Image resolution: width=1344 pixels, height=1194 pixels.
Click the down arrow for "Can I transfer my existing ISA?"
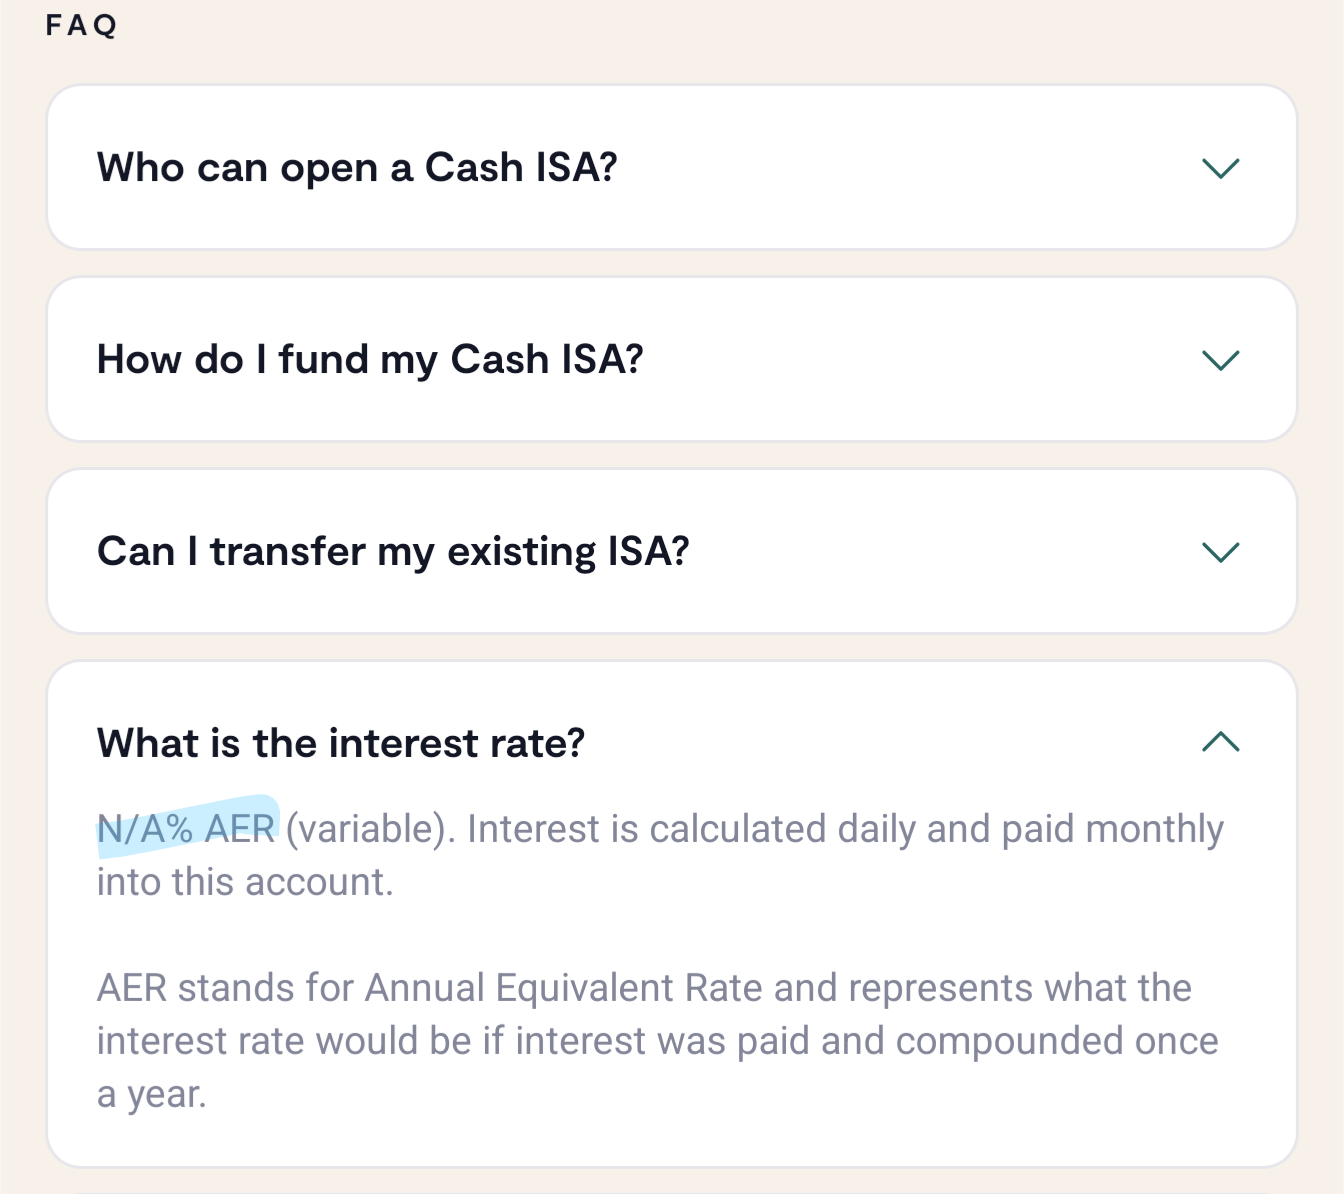(x=1220, y=552)
